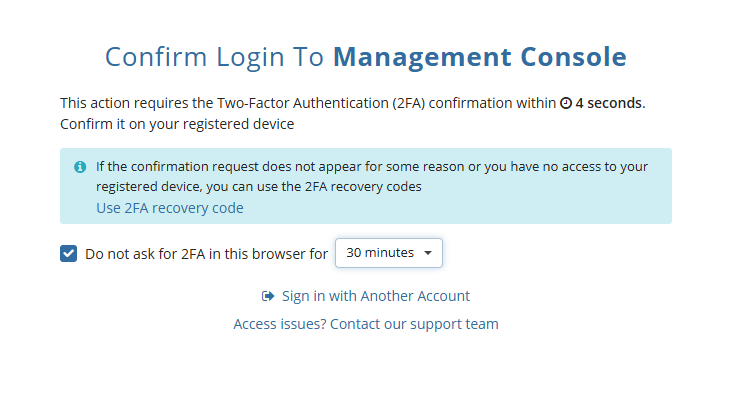Click the "Confirm it on your registered device" line
733x400 pixels.
177,124
